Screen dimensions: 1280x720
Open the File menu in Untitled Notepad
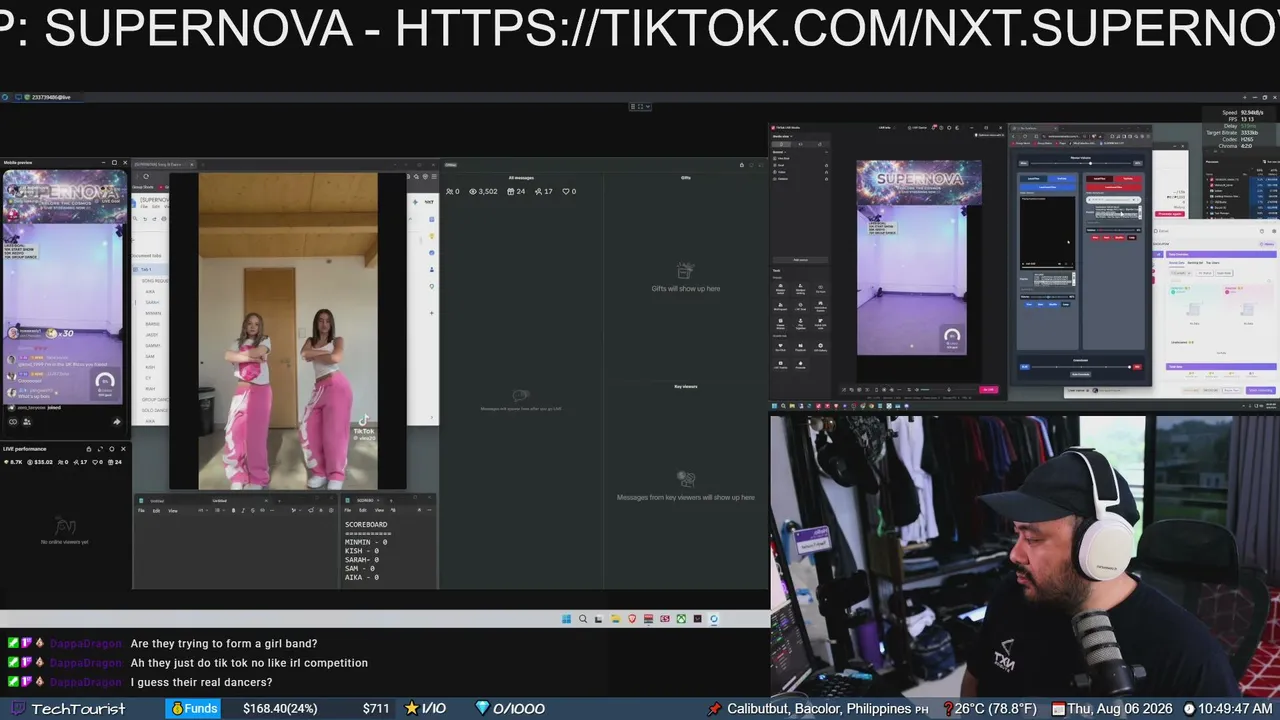(x=142, y=510)
